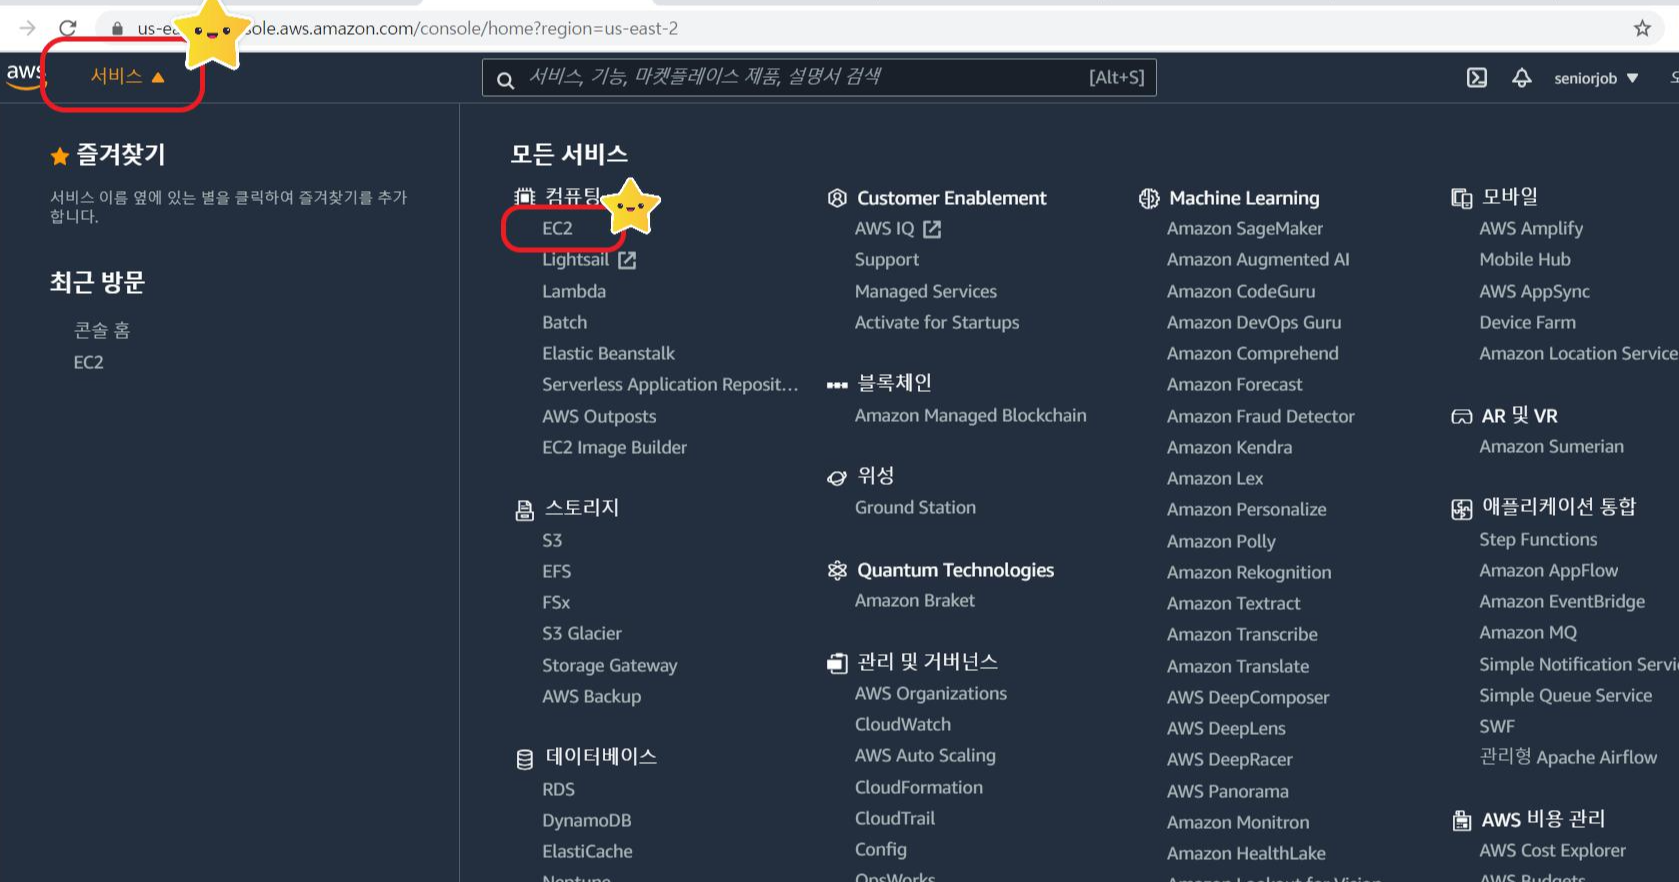Click the 위성 category icon
1679x882 pixels.
[x=837, y=477]
